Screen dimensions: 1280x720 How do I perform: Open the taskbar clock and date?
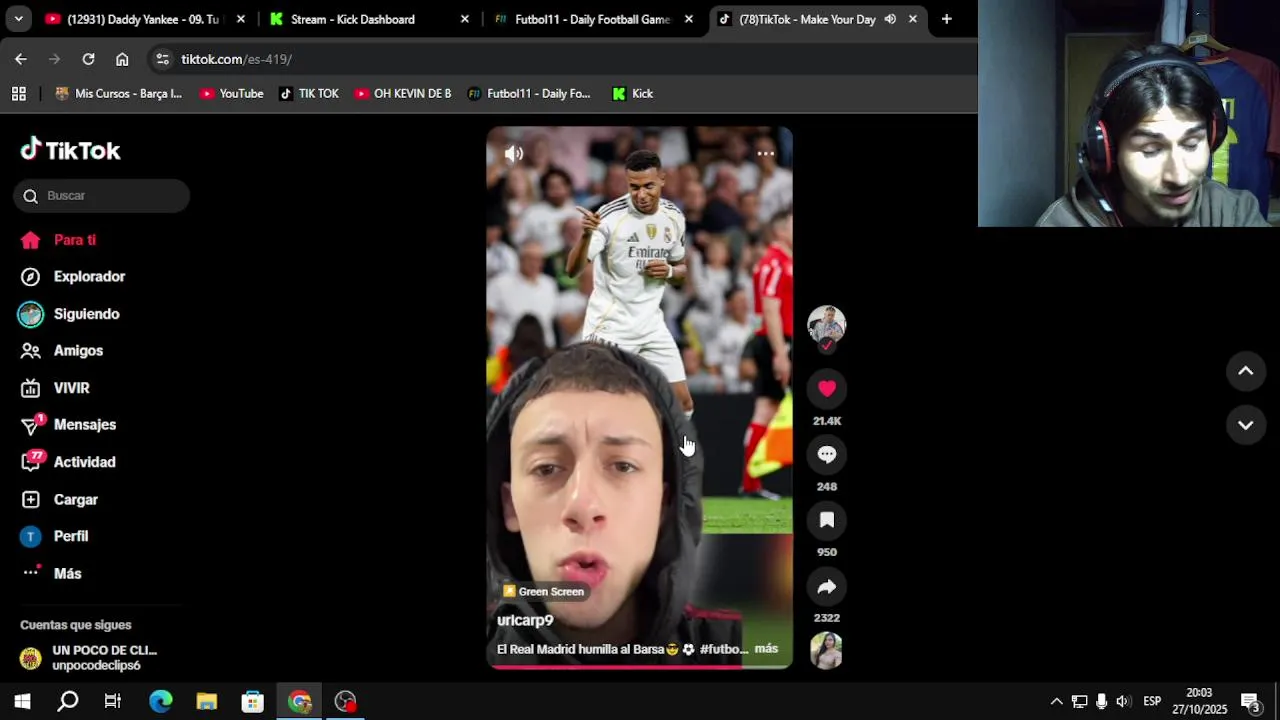point(1200,701)
